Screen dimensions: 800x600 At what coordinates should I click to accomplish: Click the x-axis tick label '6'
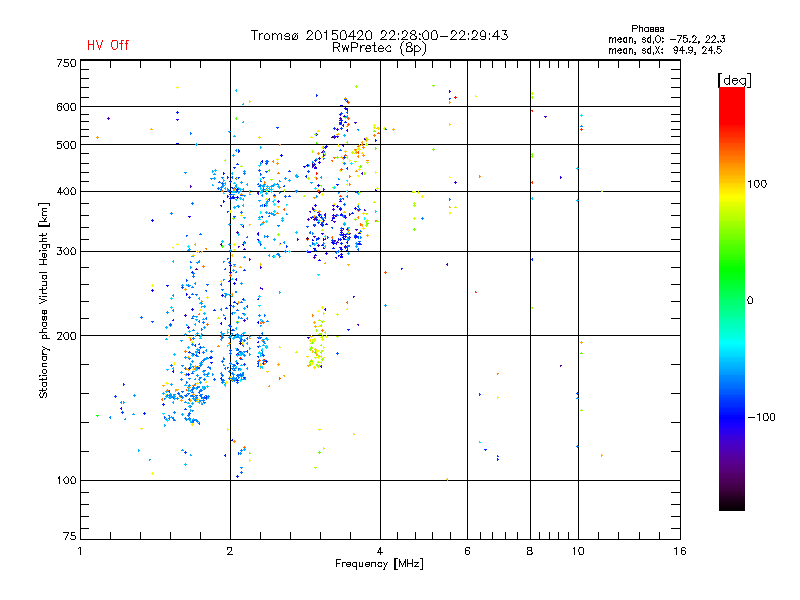[x=467, y=551]
